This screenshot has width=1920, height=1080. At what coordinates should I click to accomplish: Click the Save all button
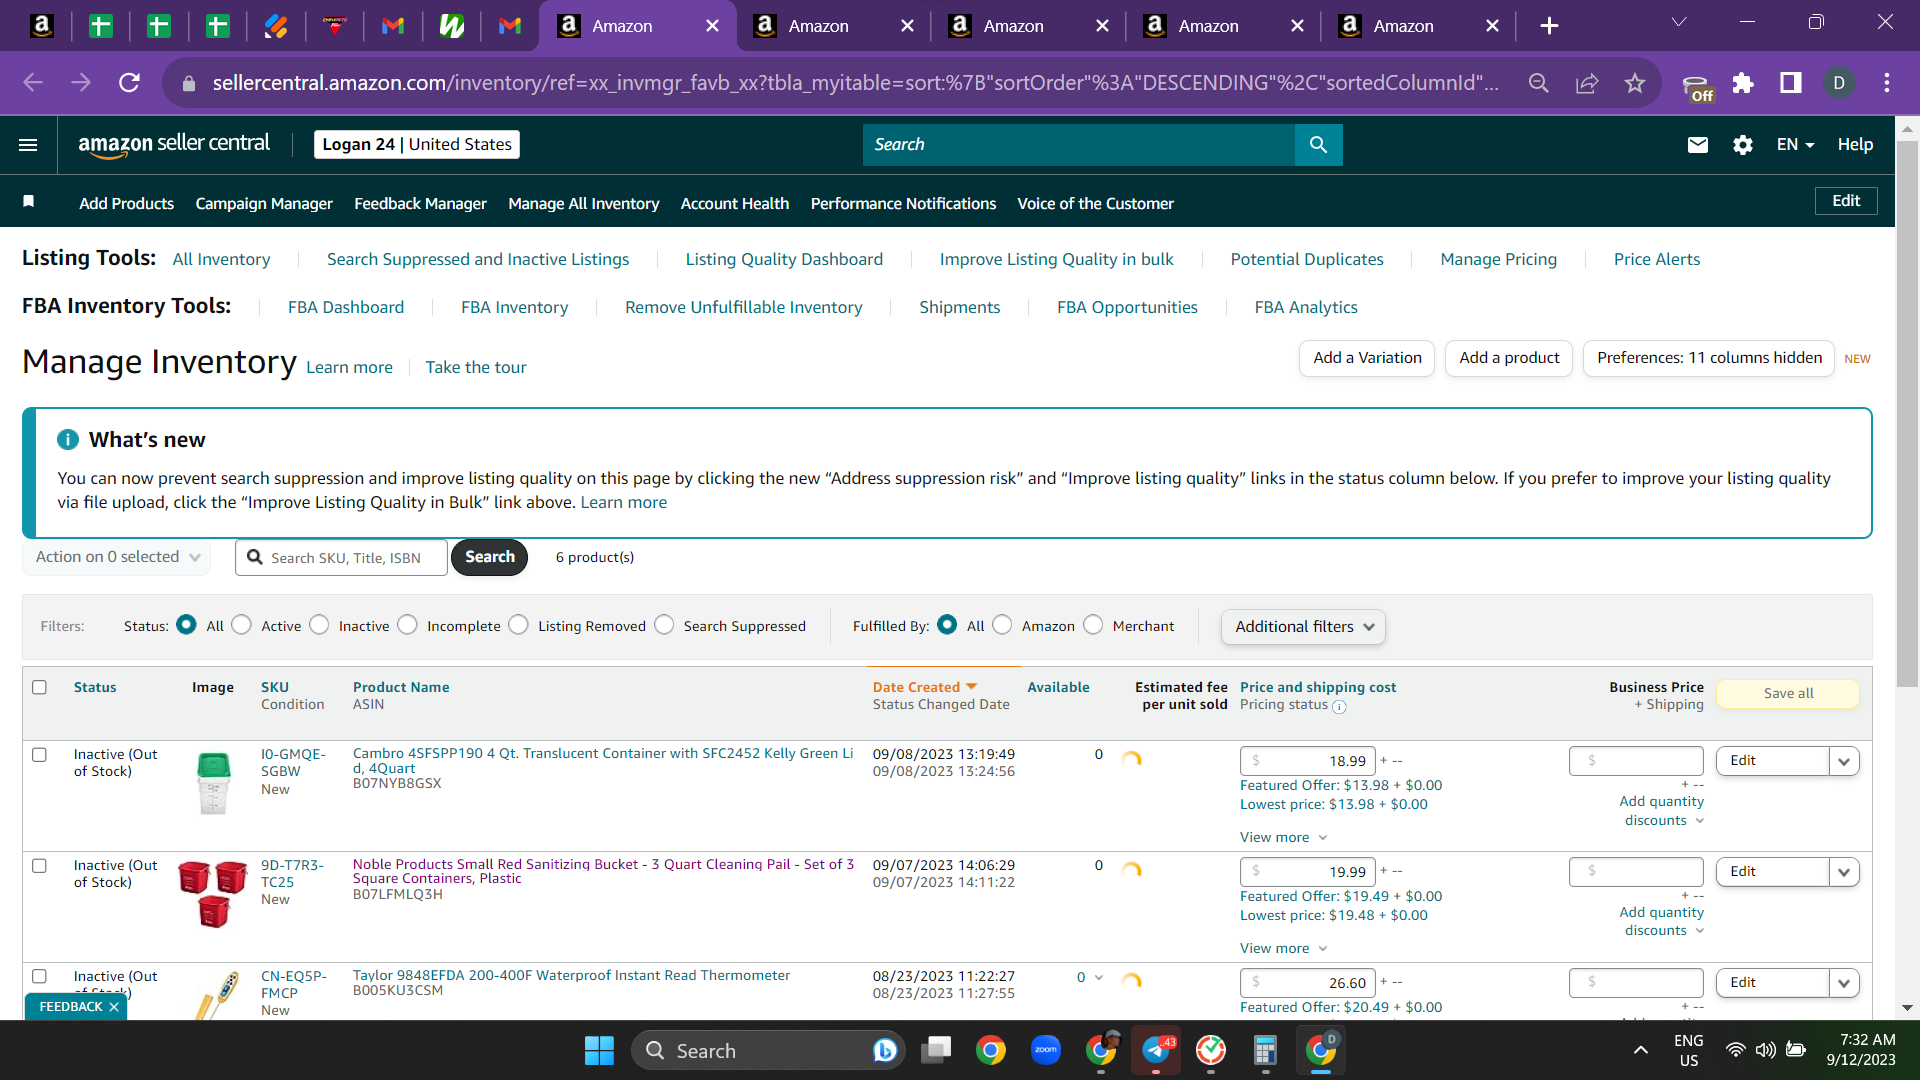tap(1788, 693)
